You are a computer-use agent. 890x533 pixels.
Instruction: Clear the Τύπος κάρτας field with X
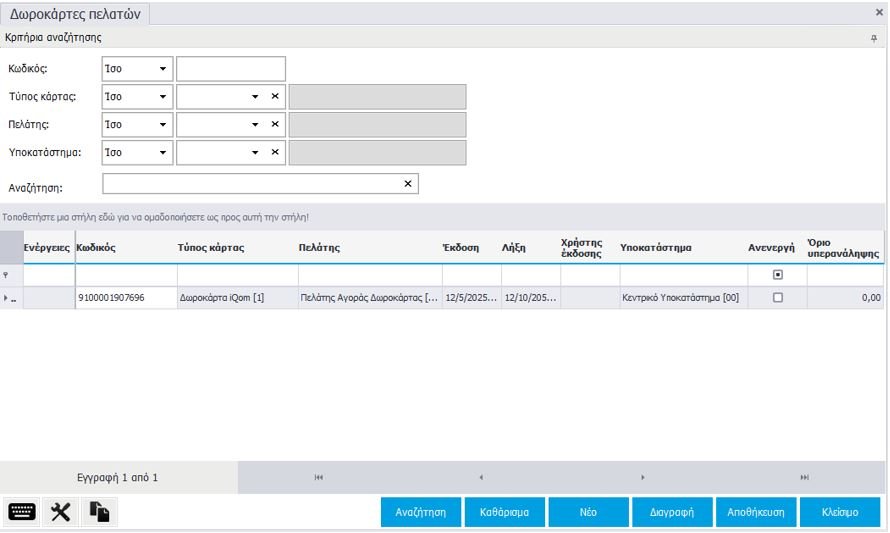point(275,97)
